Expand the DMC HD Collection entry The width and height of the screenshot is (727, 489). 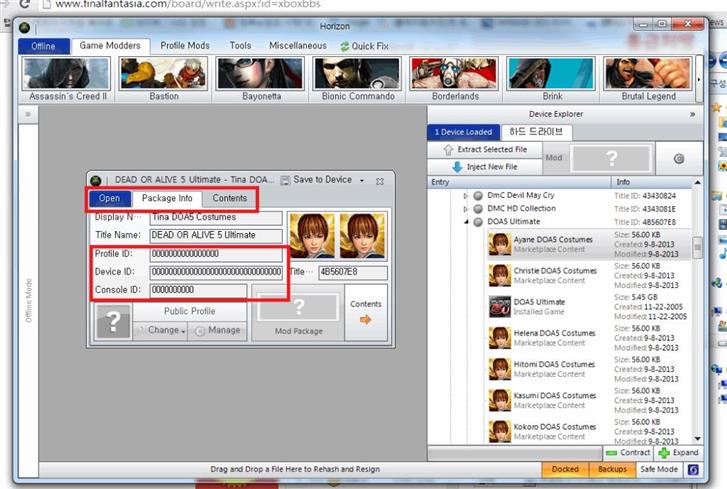(x=466, y=209)
